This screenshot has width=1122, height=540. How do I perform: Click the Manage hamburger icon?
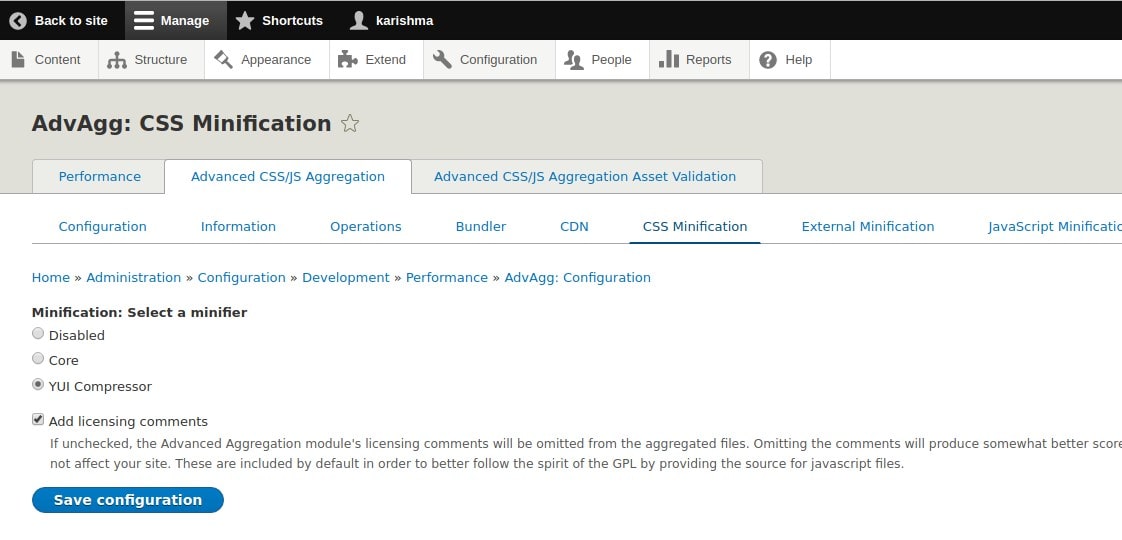(144, 21)
